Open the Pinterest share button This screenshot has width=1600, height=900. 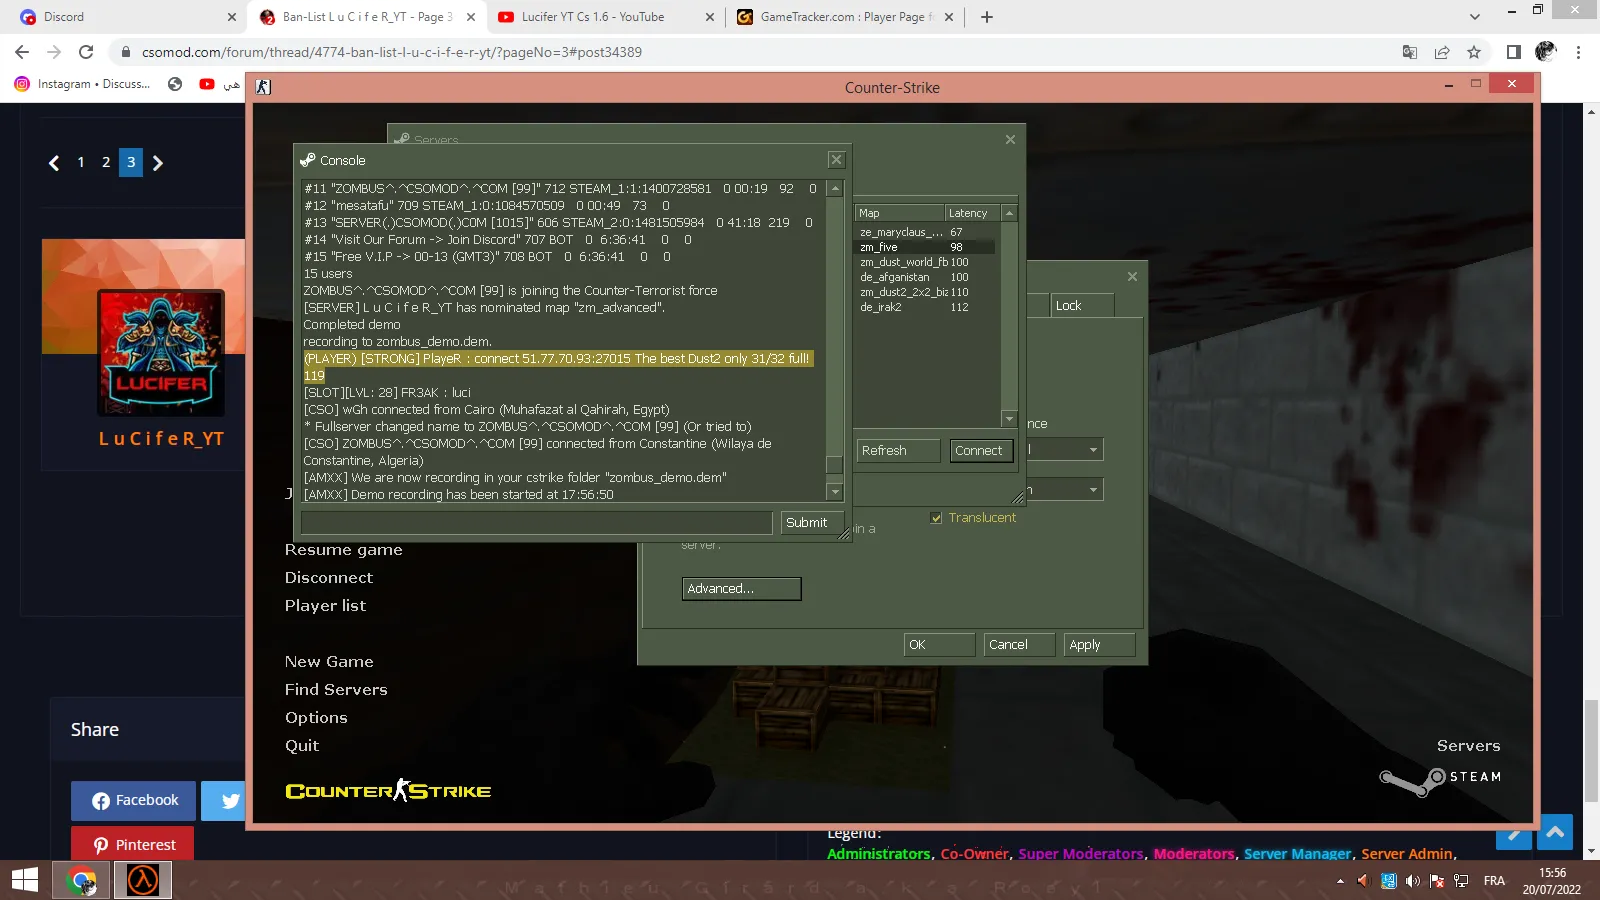(x=133, y=844)
